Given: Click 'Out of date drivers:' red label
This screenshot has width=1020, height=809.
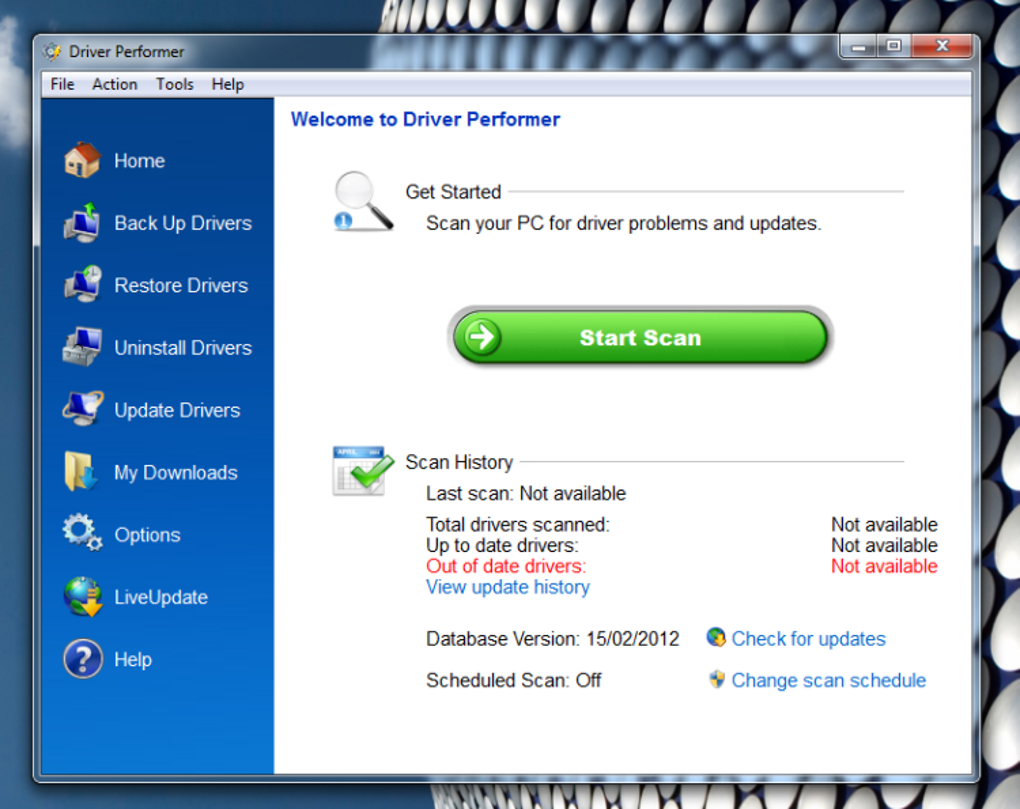Looking at the screenshot, I should tap(505, 566).
